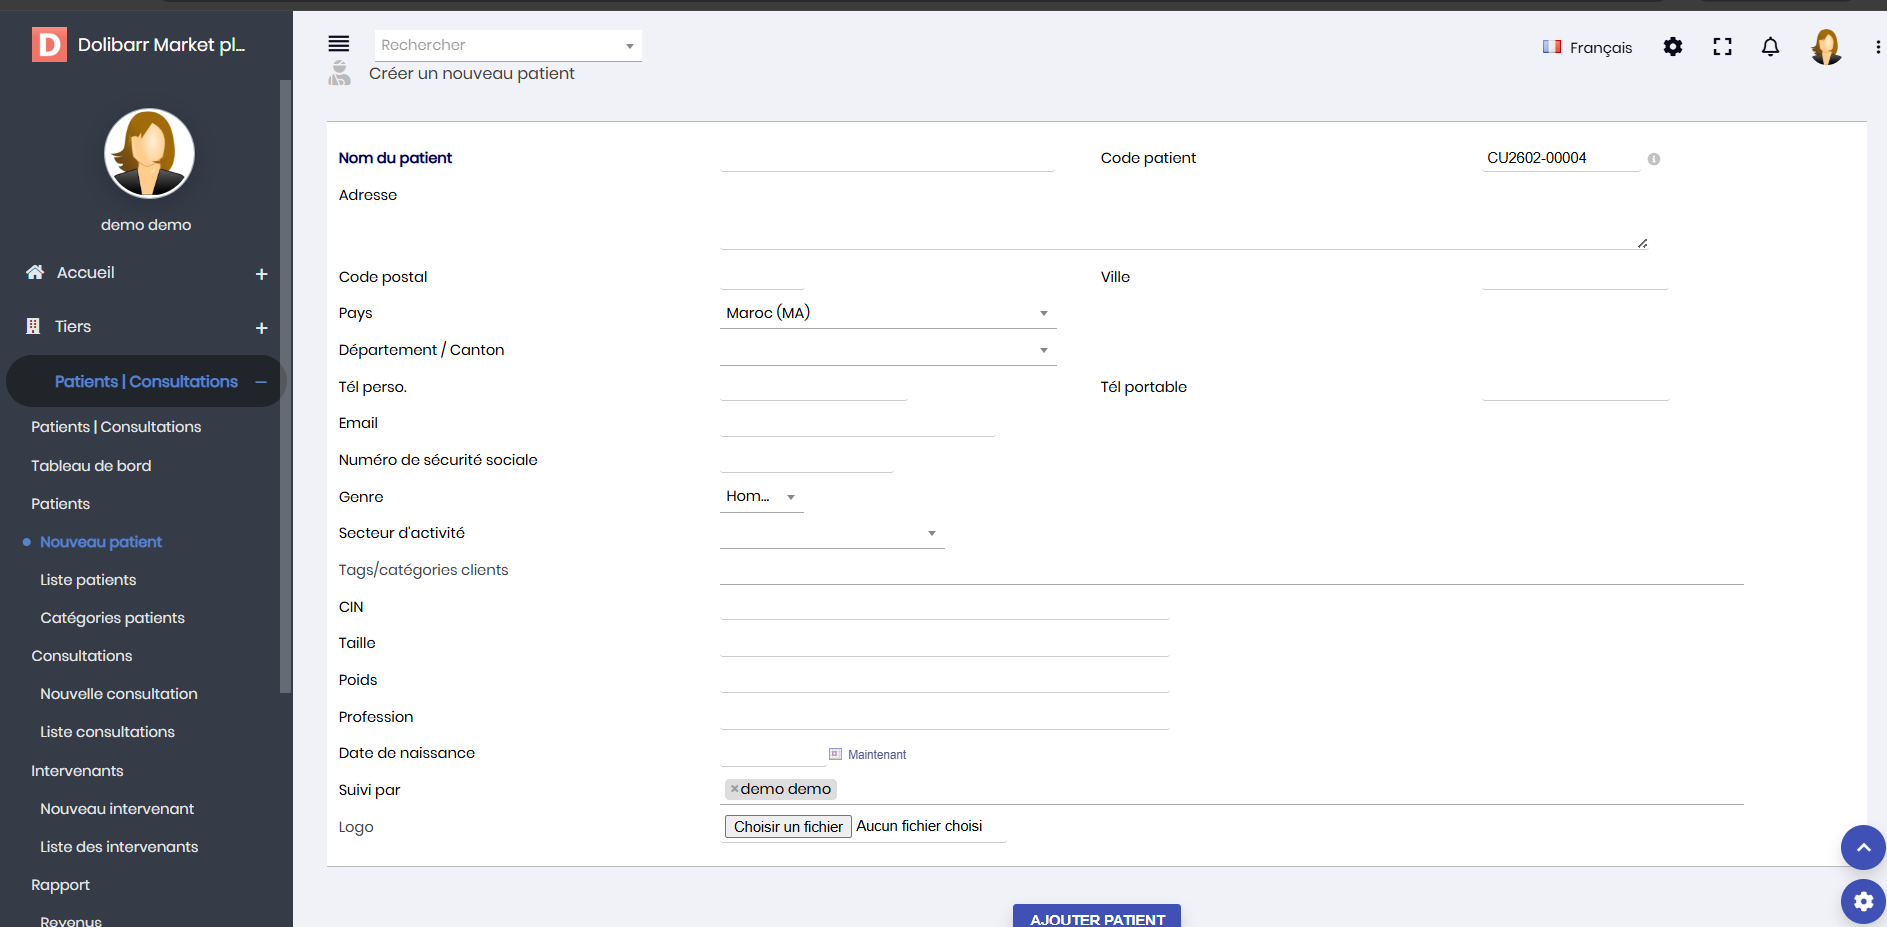The height and width of the screenshot is (927, 1887).
Task: Click the Choisir un fichier button
Action: (788, 827)
